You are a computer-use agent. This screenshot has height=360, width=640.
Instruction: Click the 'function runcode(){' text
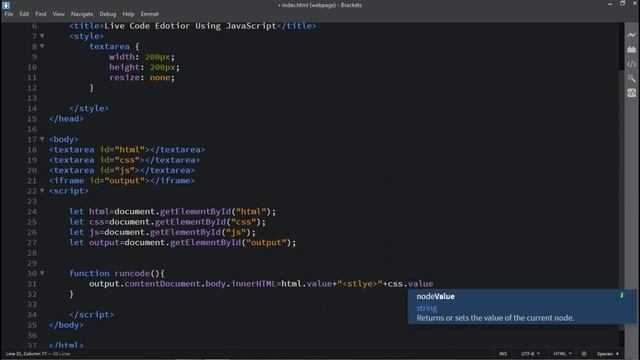(x=117, y=273)
